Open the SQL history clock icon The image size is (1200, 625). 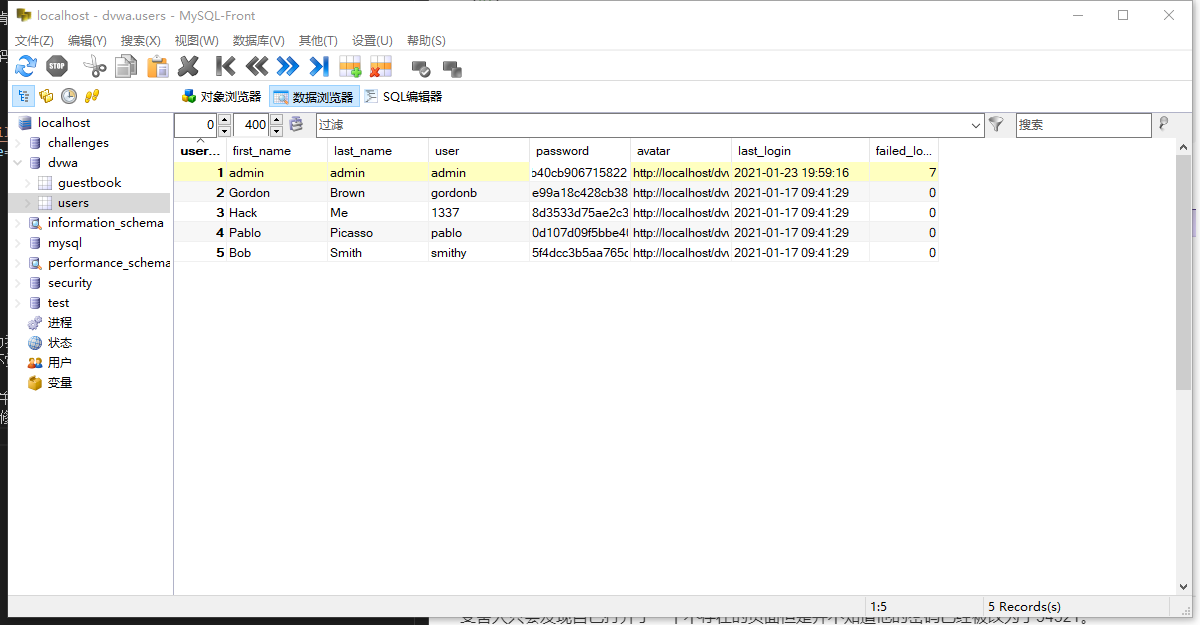(x=69, y=96)
